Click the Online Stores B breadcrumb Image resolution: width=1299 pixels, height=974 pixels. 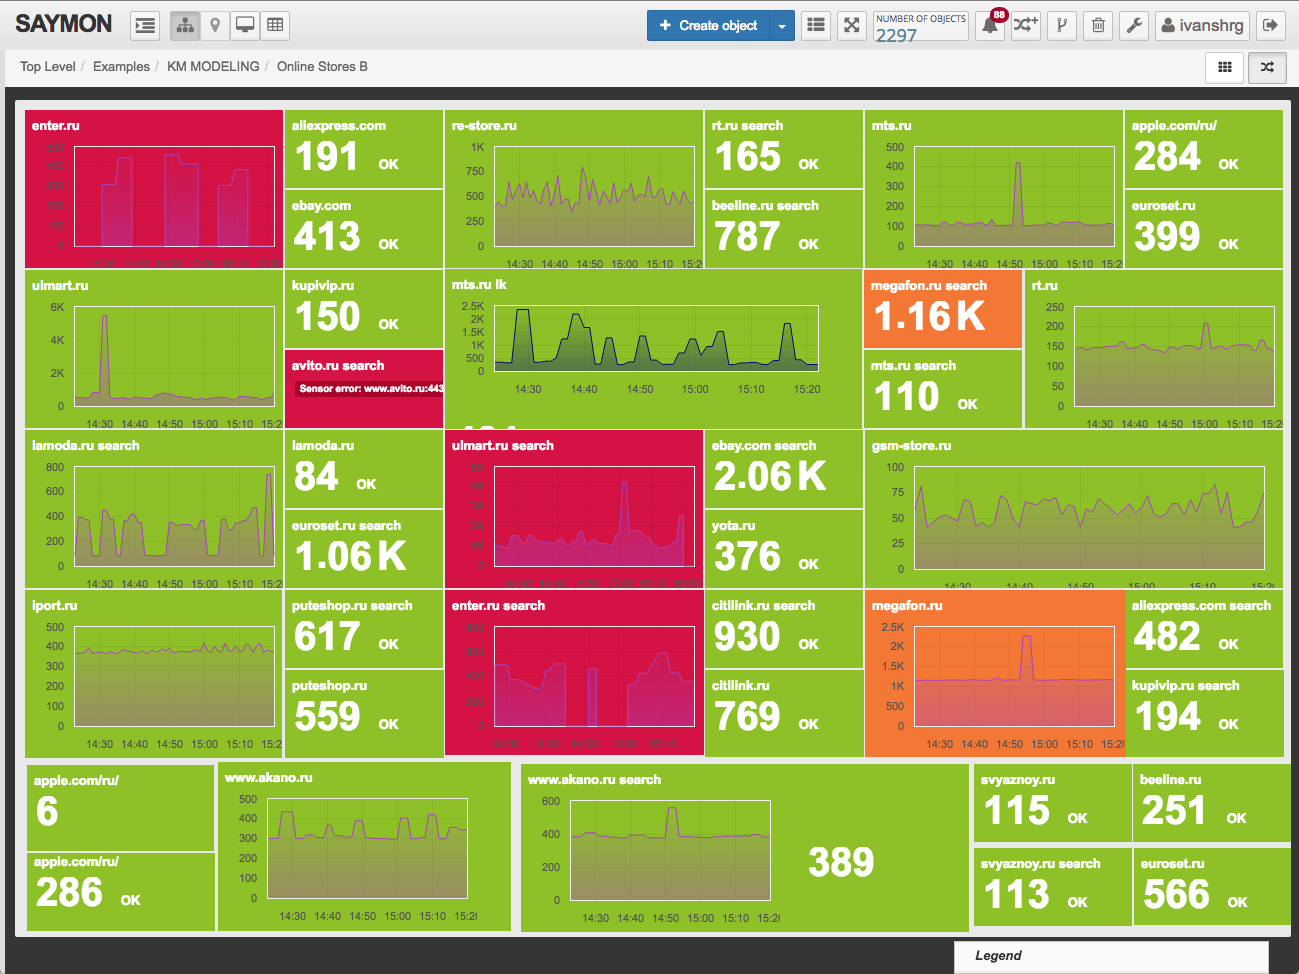click(322, 66)
